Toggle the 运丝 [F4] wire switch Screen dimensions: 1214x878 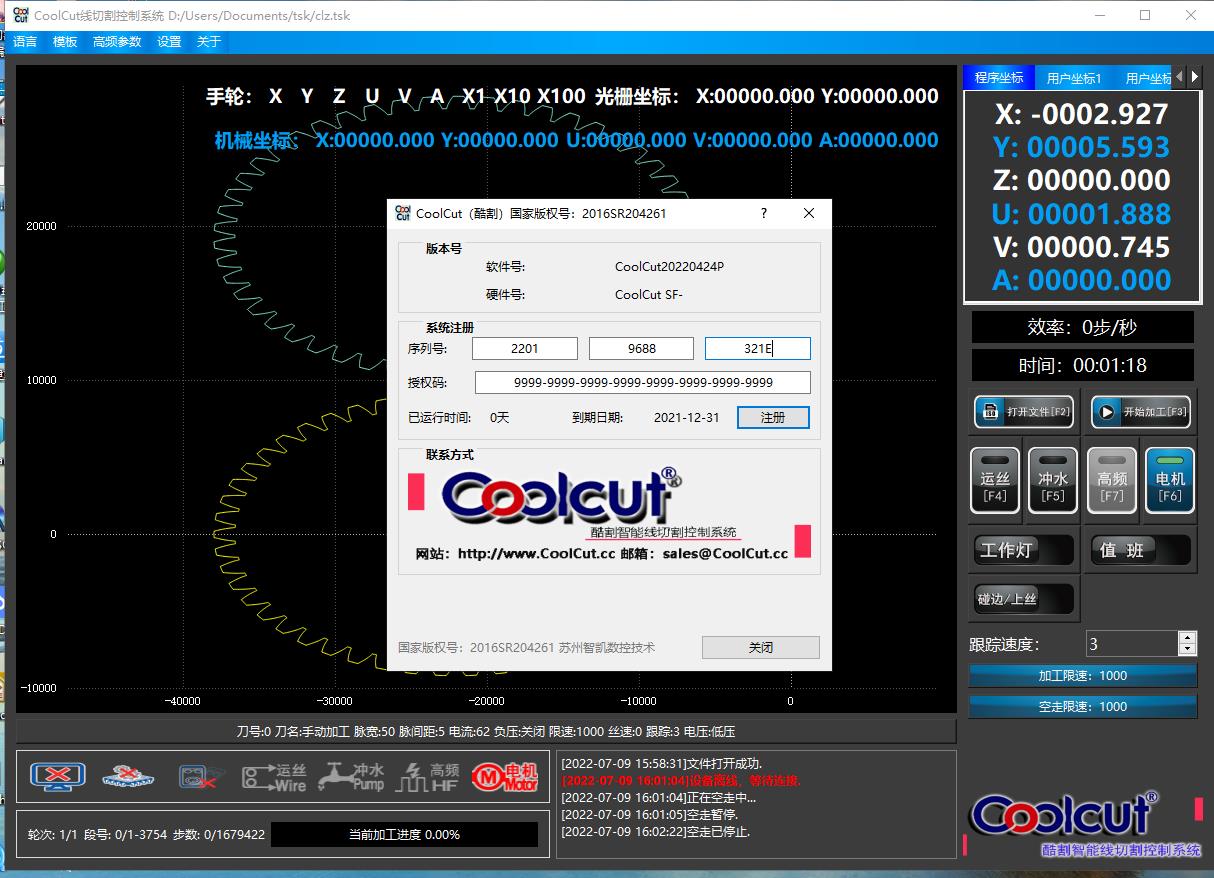tap(995, 482)
